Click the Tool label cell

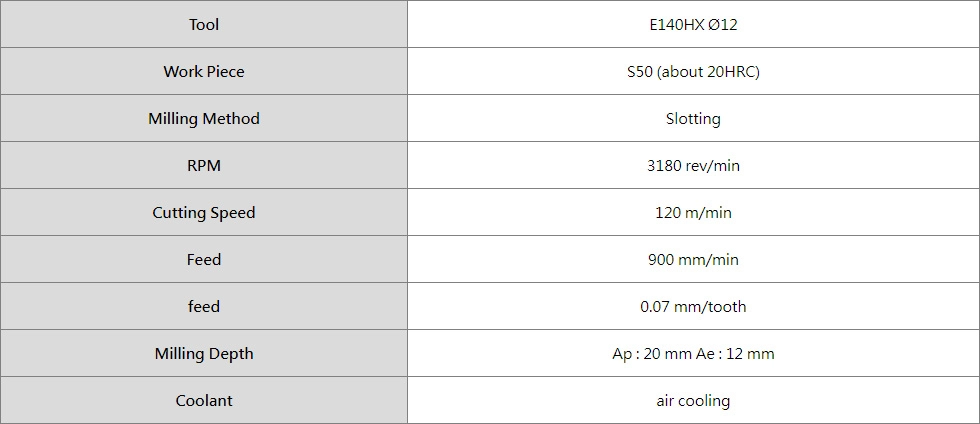[204, 24]
